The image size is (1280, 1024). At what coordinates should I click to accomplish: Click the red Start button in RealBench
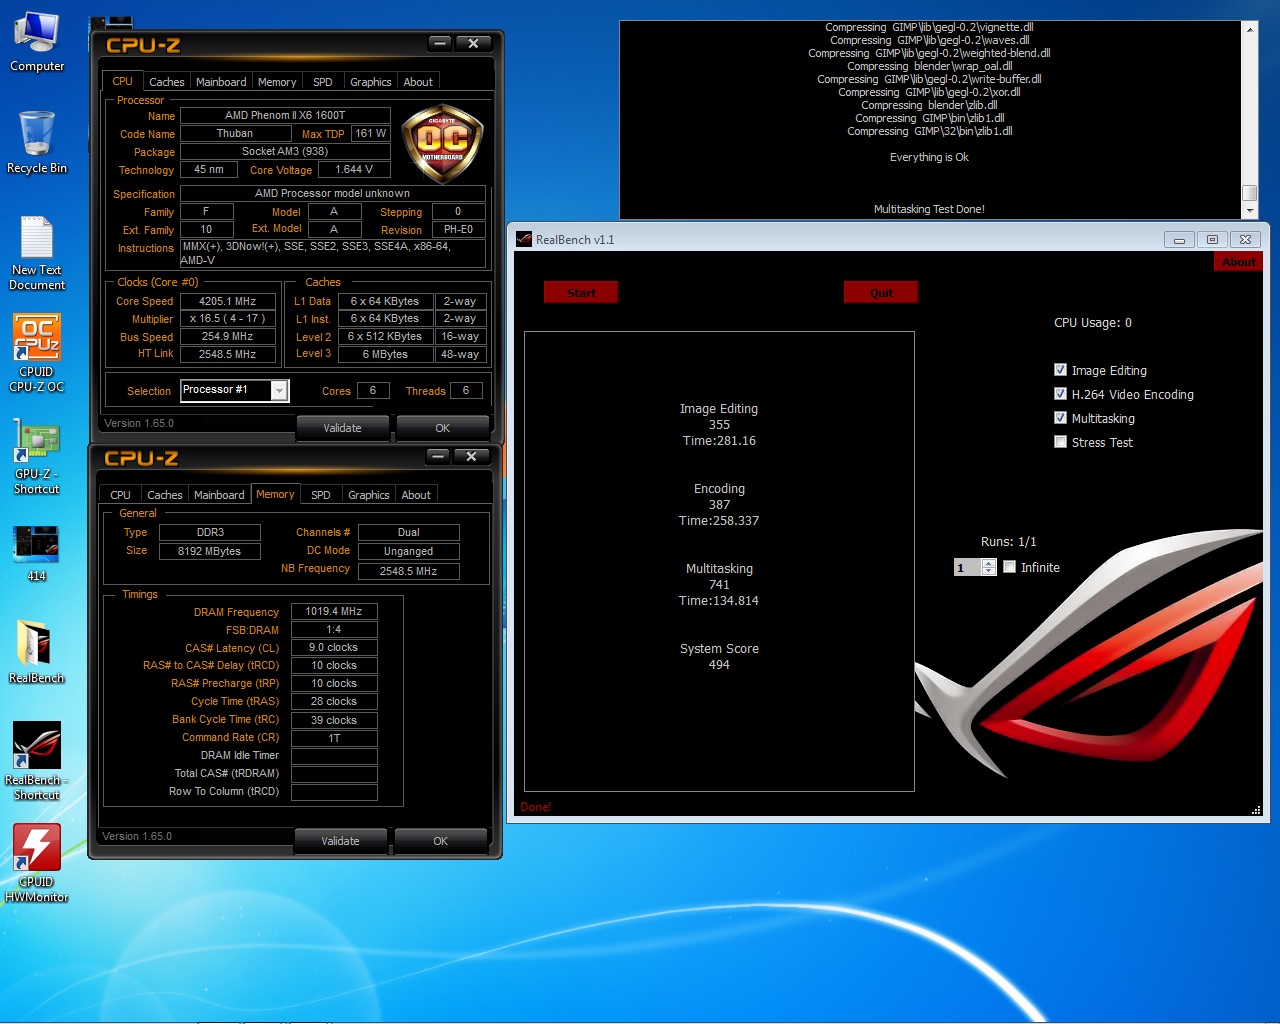(x=581, y=292)
